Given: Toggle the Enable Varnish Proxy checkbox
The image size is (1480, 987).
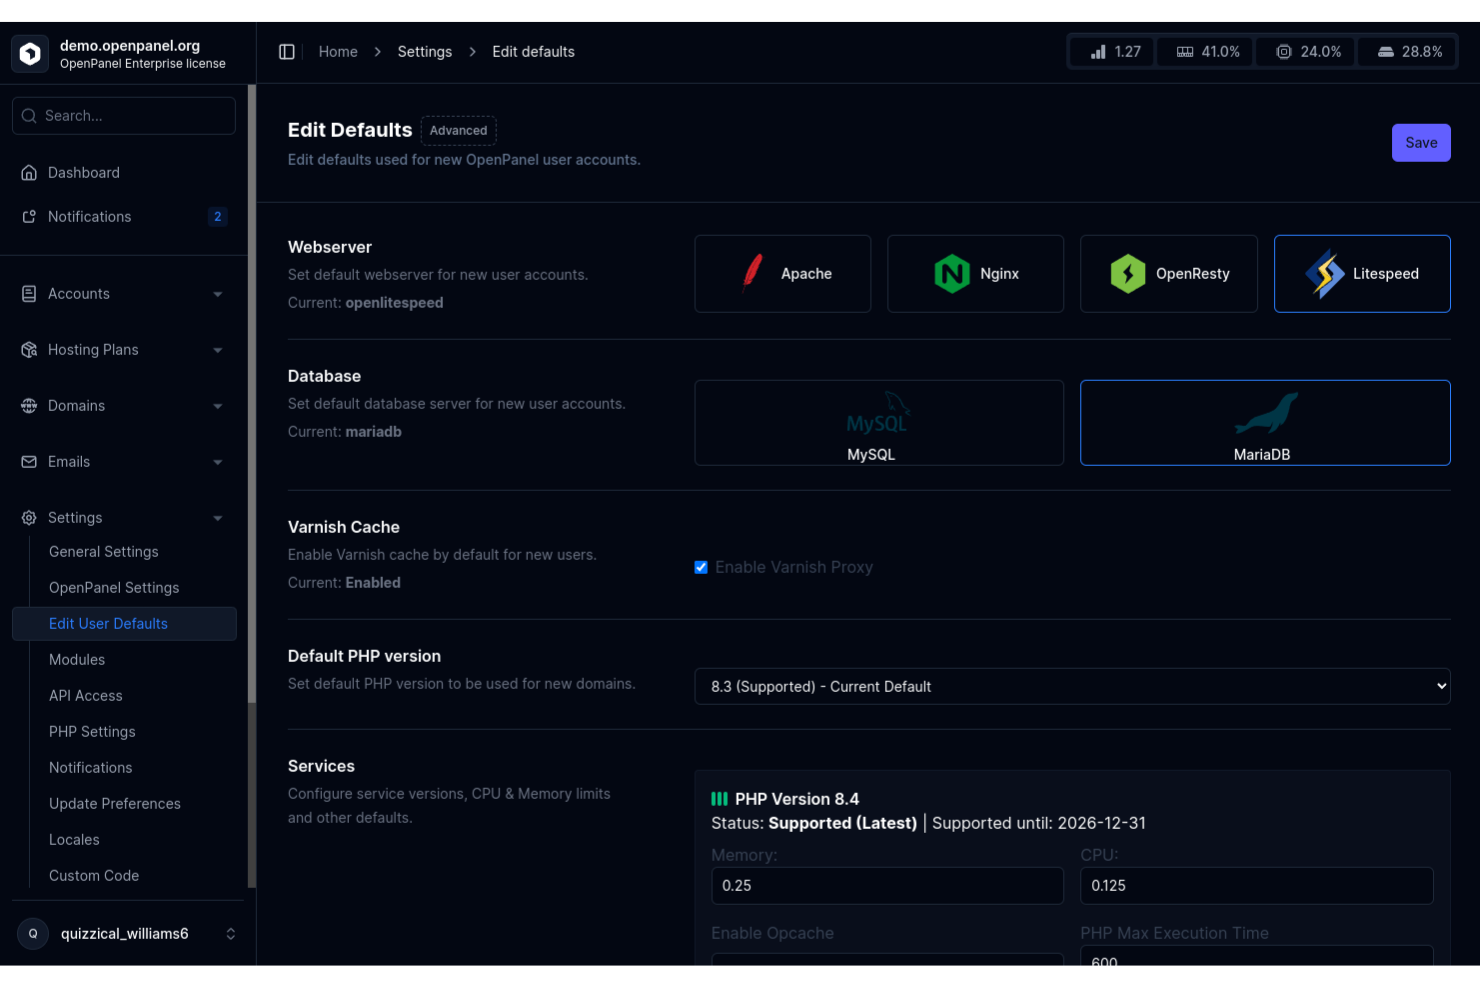Looking at the screenshot, I should coord(701,567).
